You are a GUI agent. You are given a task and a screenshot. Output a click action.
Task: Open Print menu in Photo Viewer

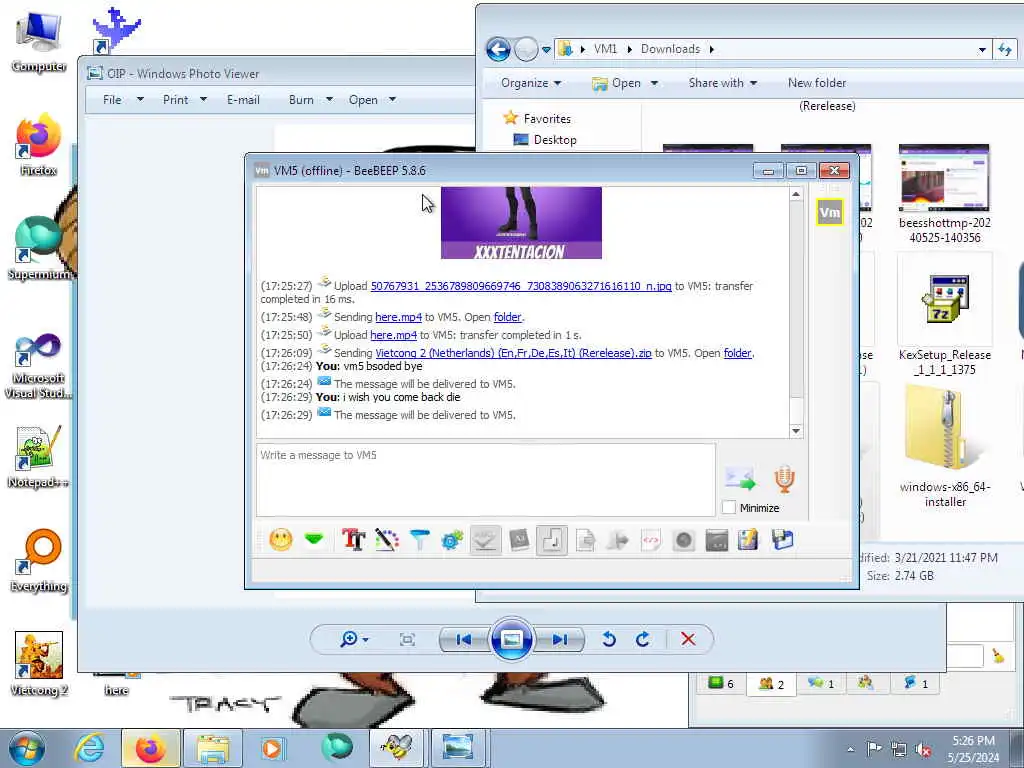tap(176, 100)
